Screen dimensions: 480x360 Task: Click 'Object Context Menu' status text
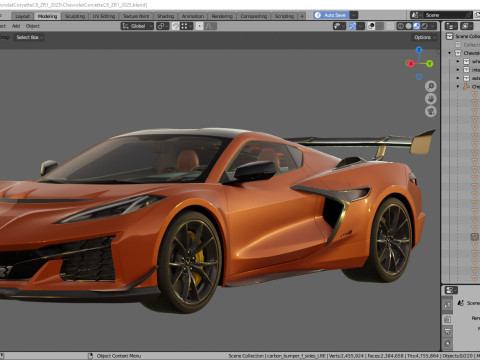coord(119,356)
